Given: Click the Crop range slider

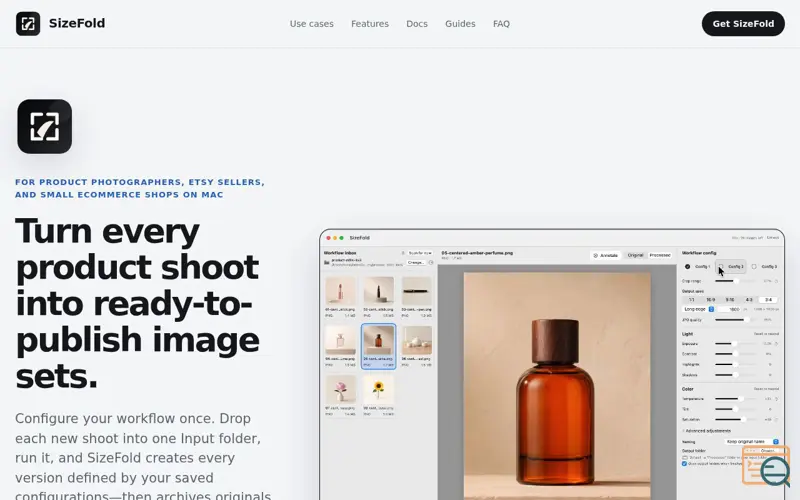Looking at the screenshot, I should [x=735, y=281].
